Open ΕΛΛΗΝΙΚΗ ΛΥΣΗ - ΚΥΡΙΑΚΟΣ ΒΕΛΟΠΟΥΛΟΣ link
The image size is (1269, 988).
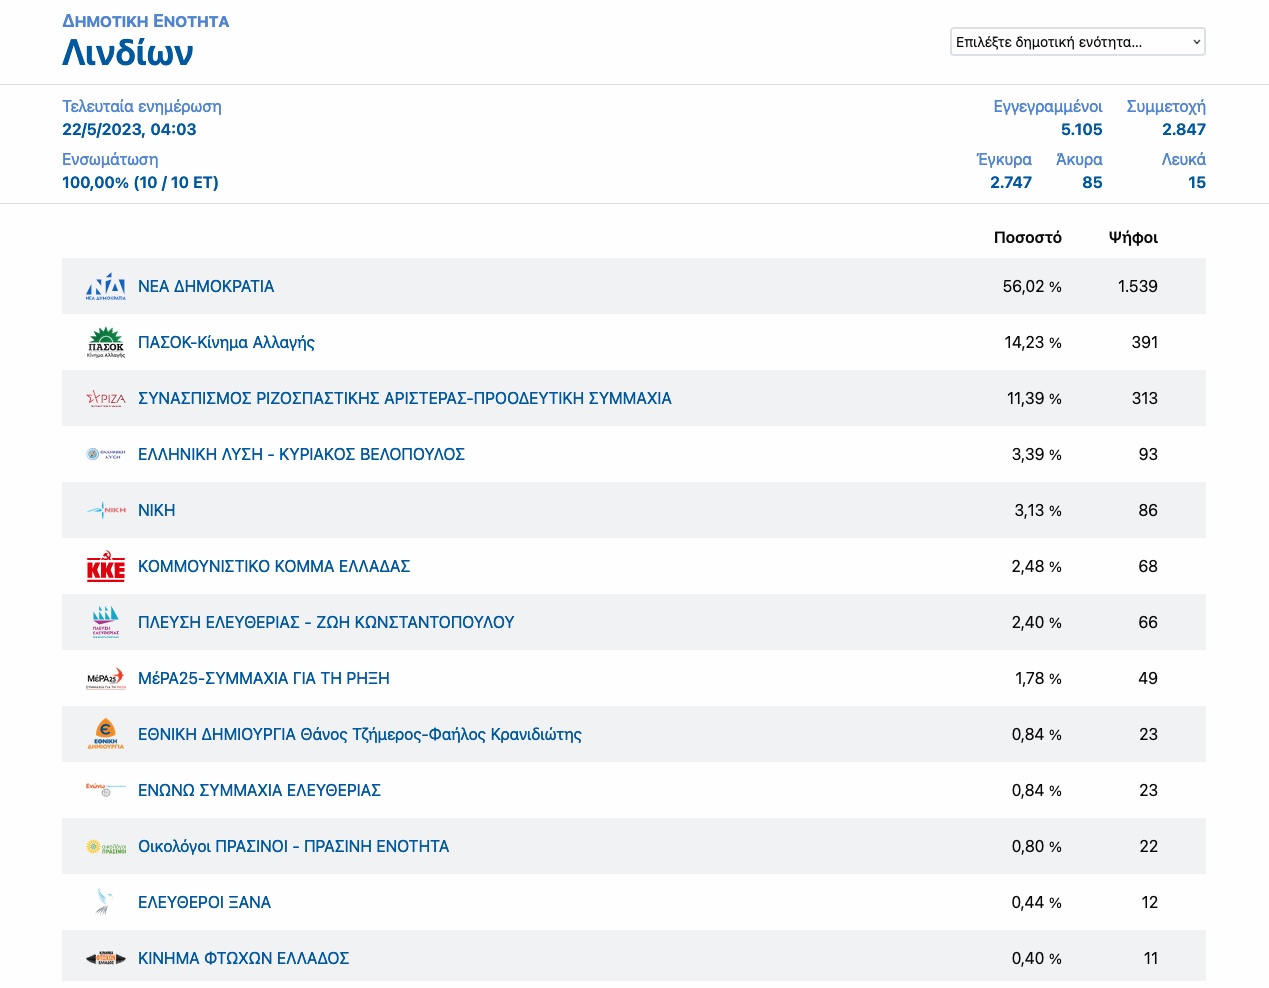(301, 454)
